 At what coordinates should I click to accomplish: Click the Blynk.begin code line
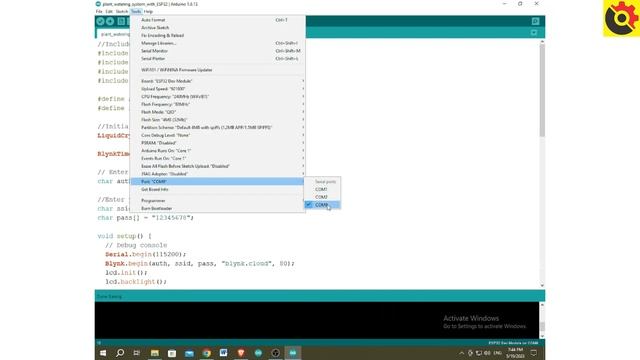point(200,264)
